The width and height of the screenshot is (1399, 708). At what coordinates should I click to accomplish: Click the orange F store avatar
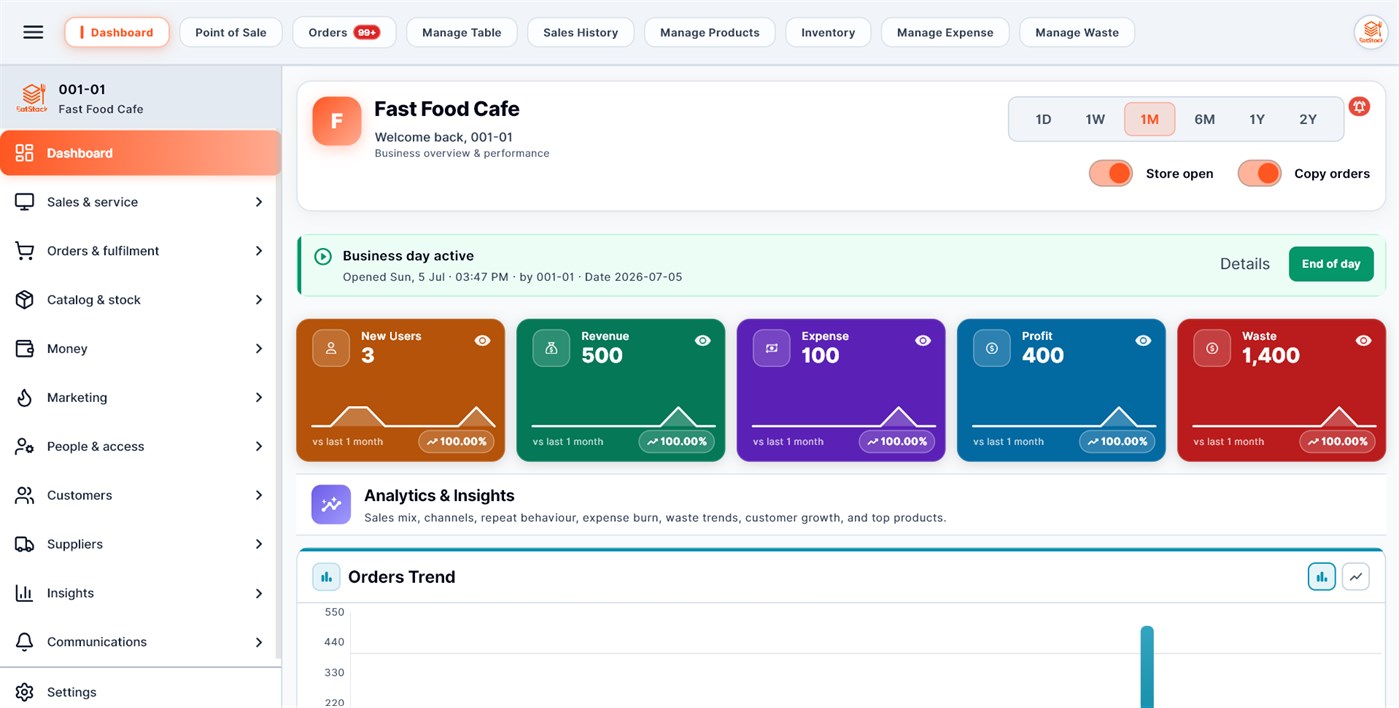[337, 121]
